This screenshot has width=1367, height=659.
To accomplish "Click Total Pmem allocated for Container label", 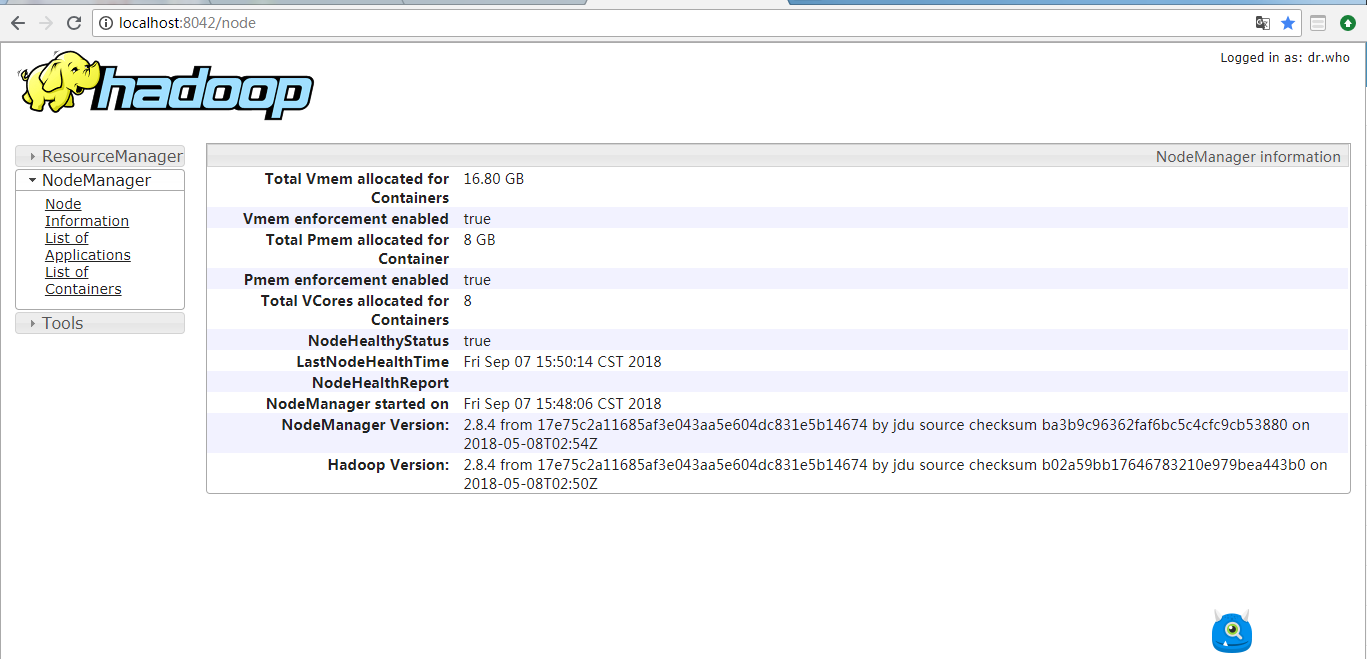I will click(x=357, y=249).
